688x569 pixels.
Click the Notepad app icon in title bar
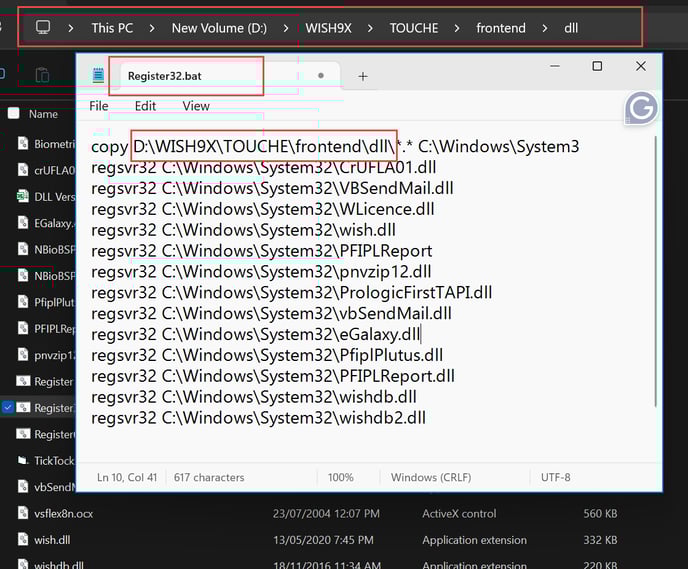(x=98, y=76)
